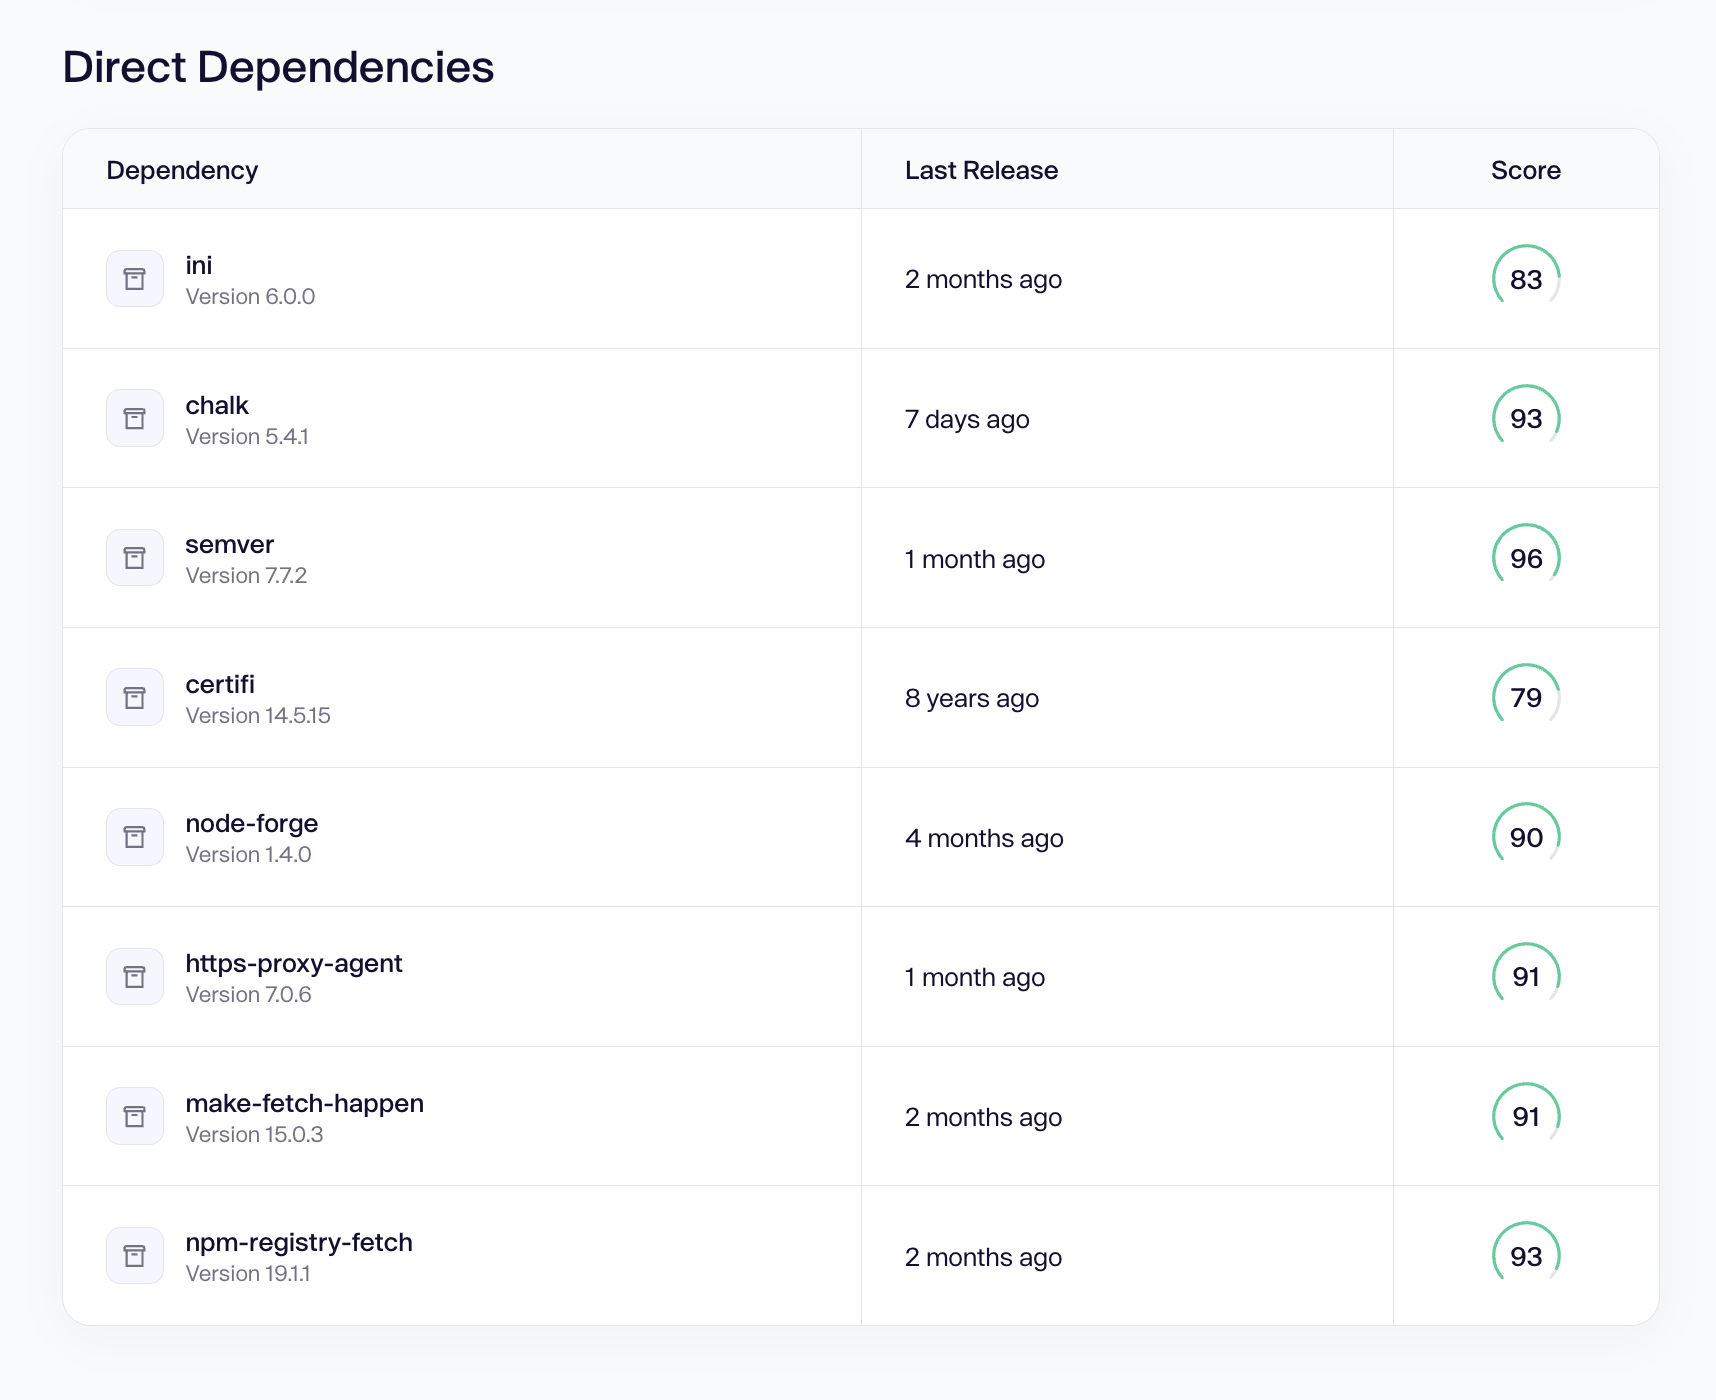Screen dimensions: 1716x1400
Task: Click the package icon beside ini
Action: point(135,279)
